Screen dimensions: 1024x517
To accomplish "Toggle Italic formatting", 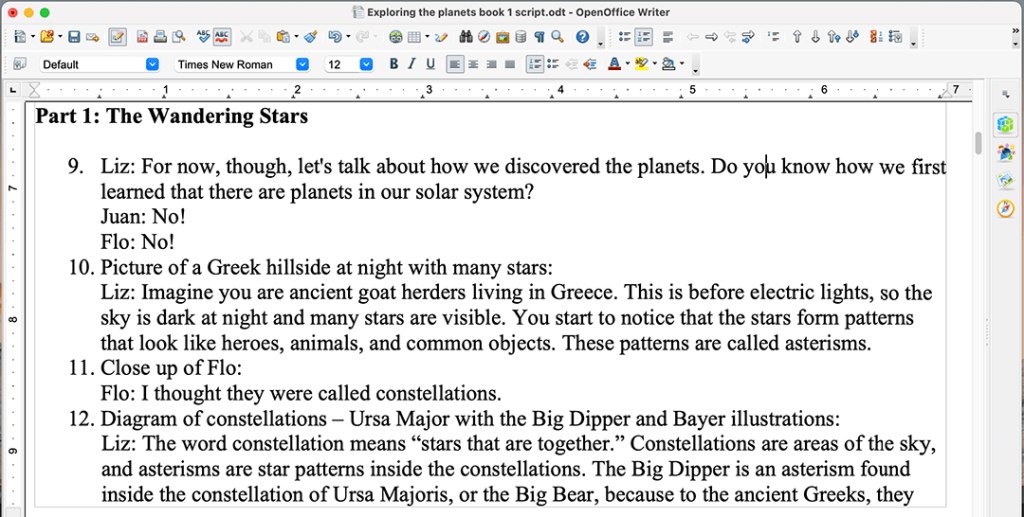I will pyautogui.click(x=412, y=64).
